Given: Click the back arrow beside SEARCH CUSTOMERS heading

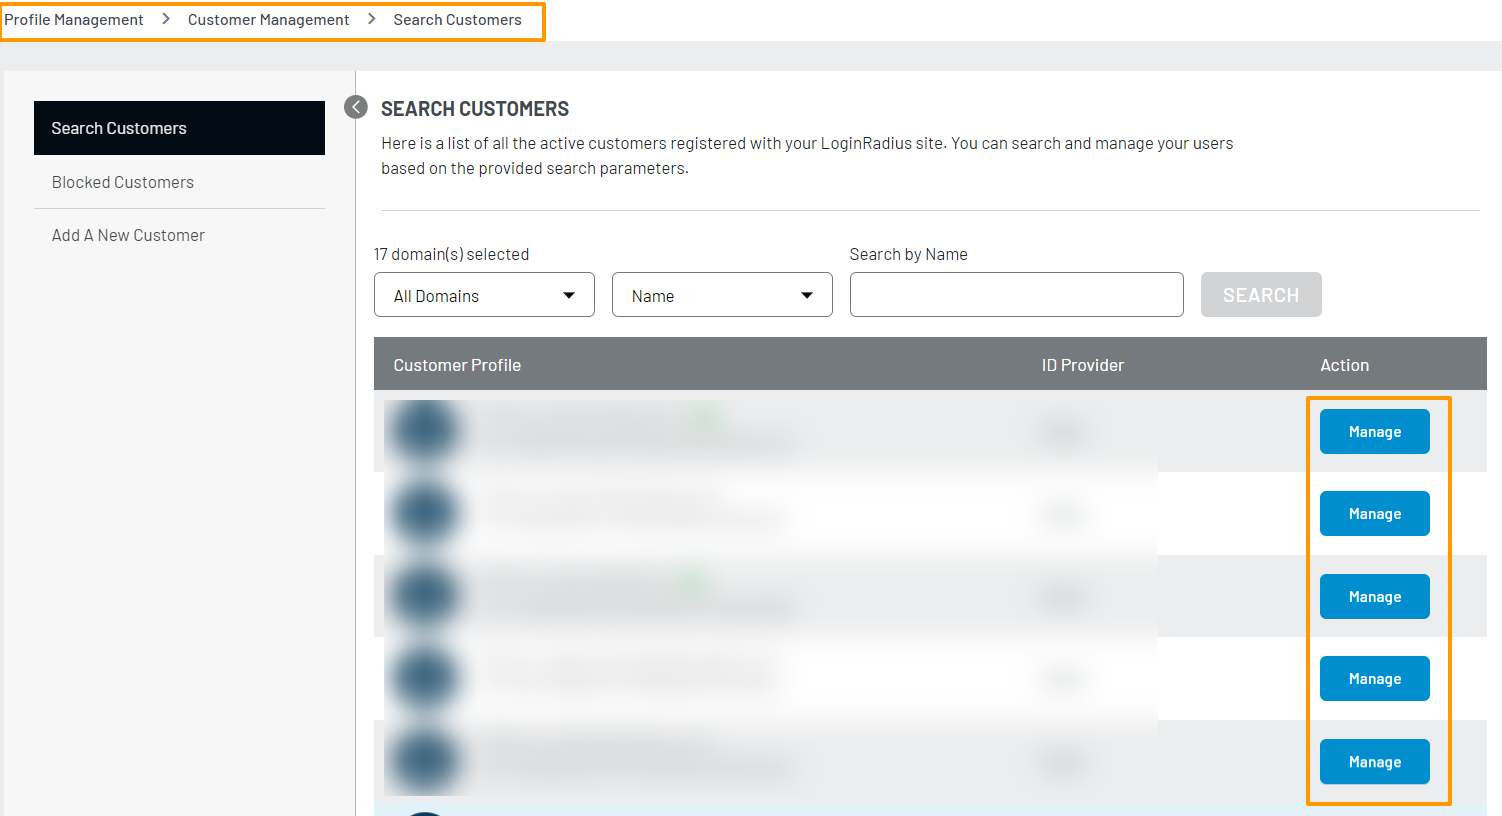Looking at the screenshot, I should pos(355,107).
